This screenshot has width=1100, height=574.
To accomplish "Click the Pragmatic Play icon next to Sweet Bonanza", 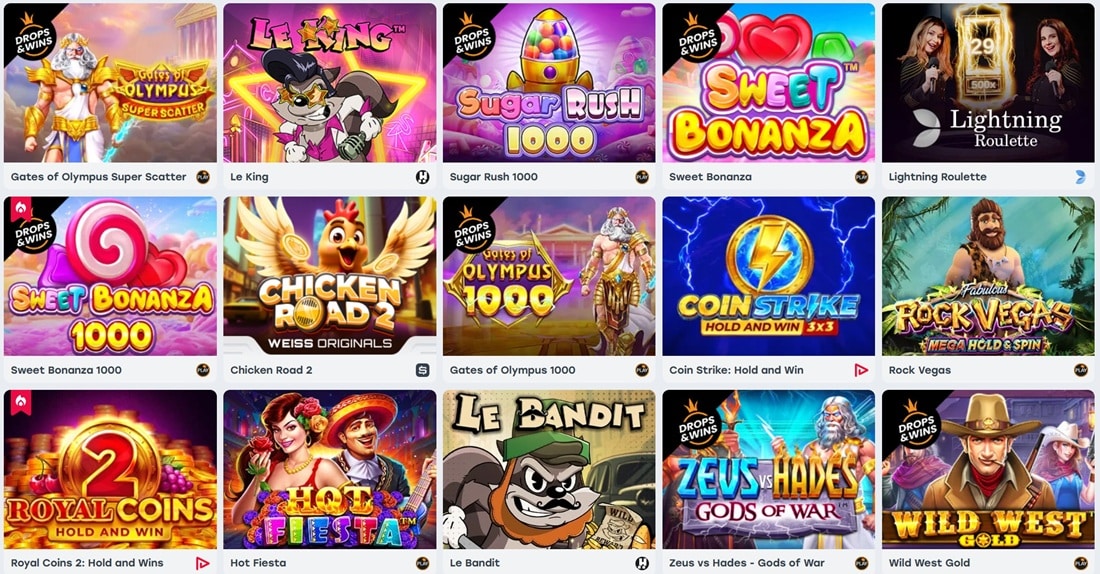I will [x=861, y=177].
